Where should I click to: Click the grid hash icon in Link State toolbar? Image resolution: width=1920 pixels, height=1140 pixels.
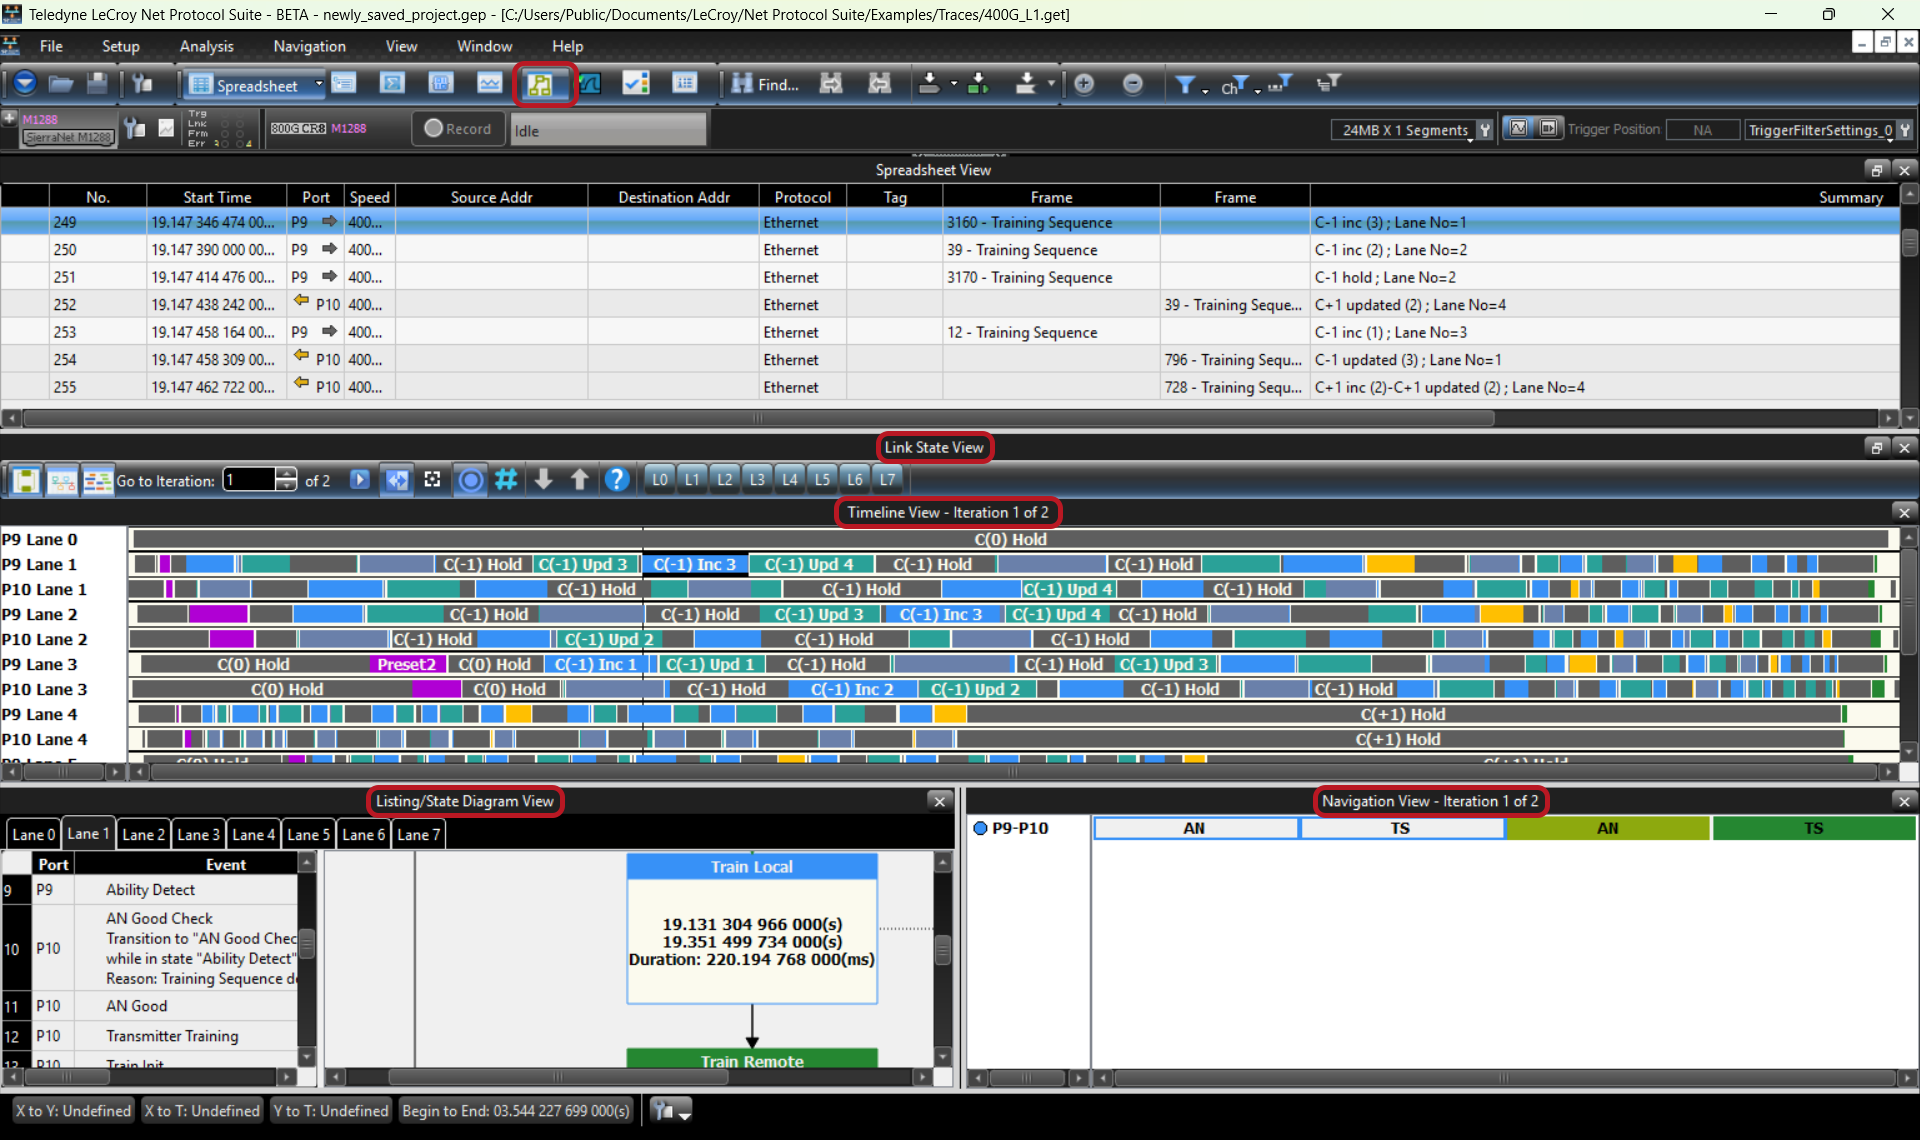(x=507, y=480)
